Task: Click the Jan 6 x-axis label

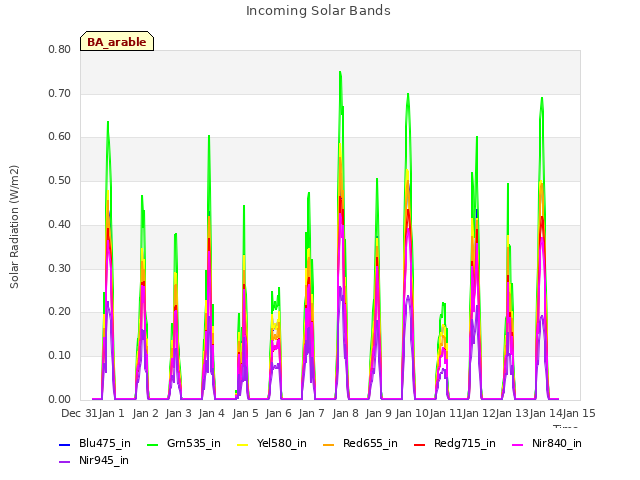Action: point(278,413)
